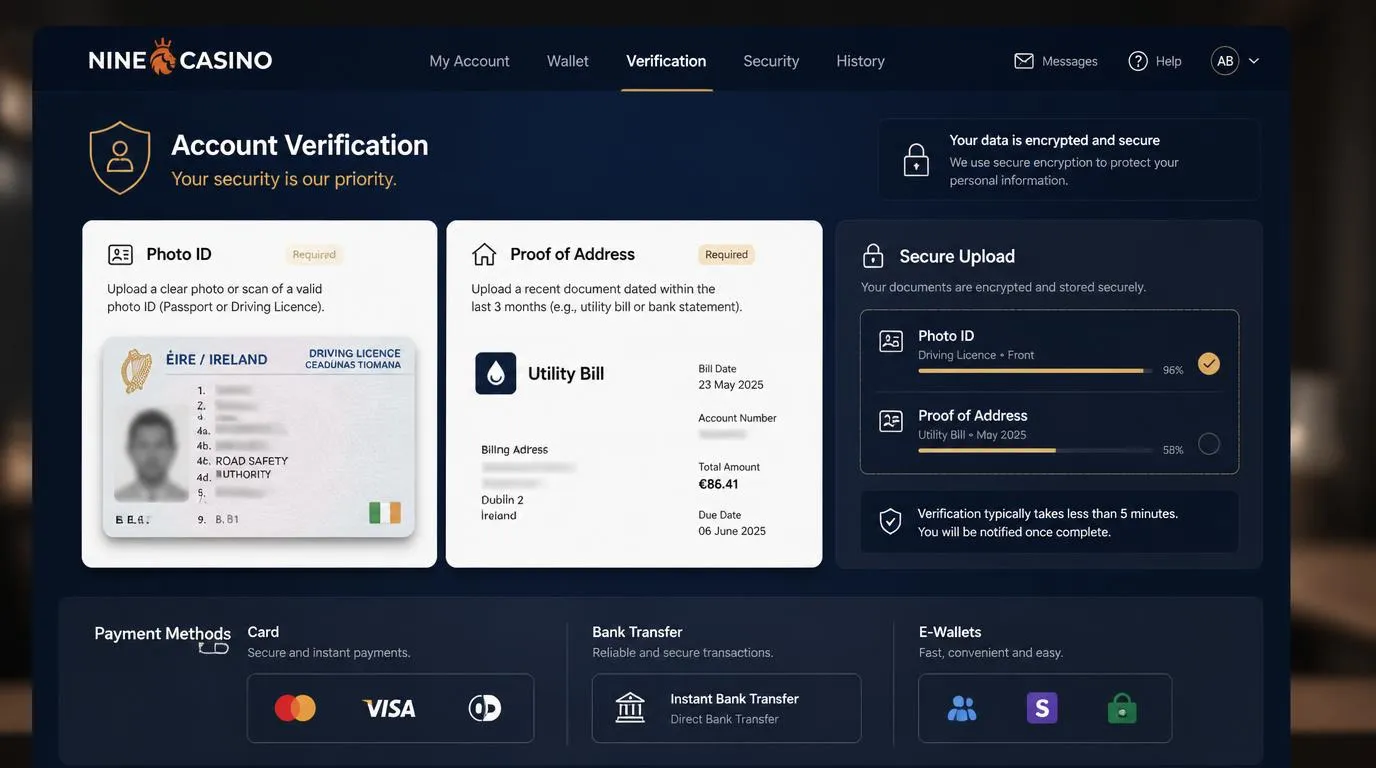The height and width of the screenshot is (768, 1376).
Task: Open the AB user avatar
Action: coord(1225,61)
